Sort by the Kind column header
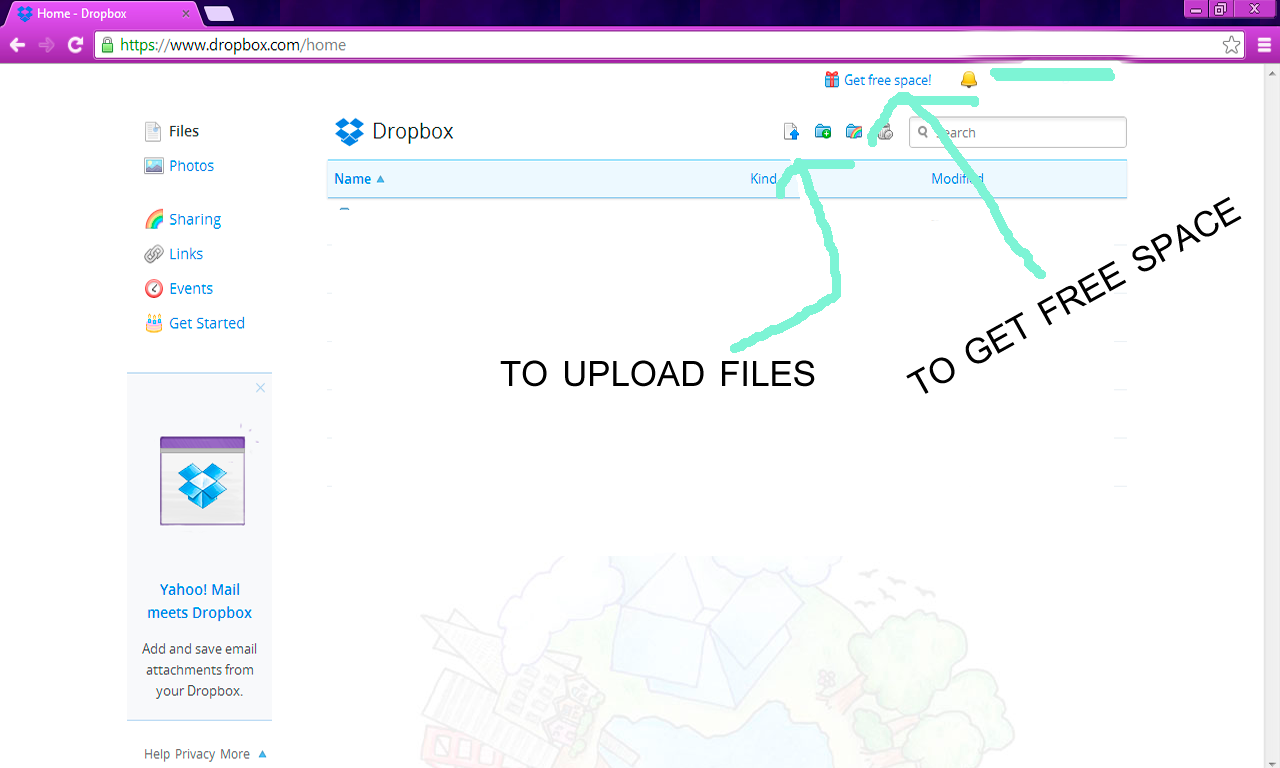The height and width of the screenshot is (768, 1280). coord(763,179)
